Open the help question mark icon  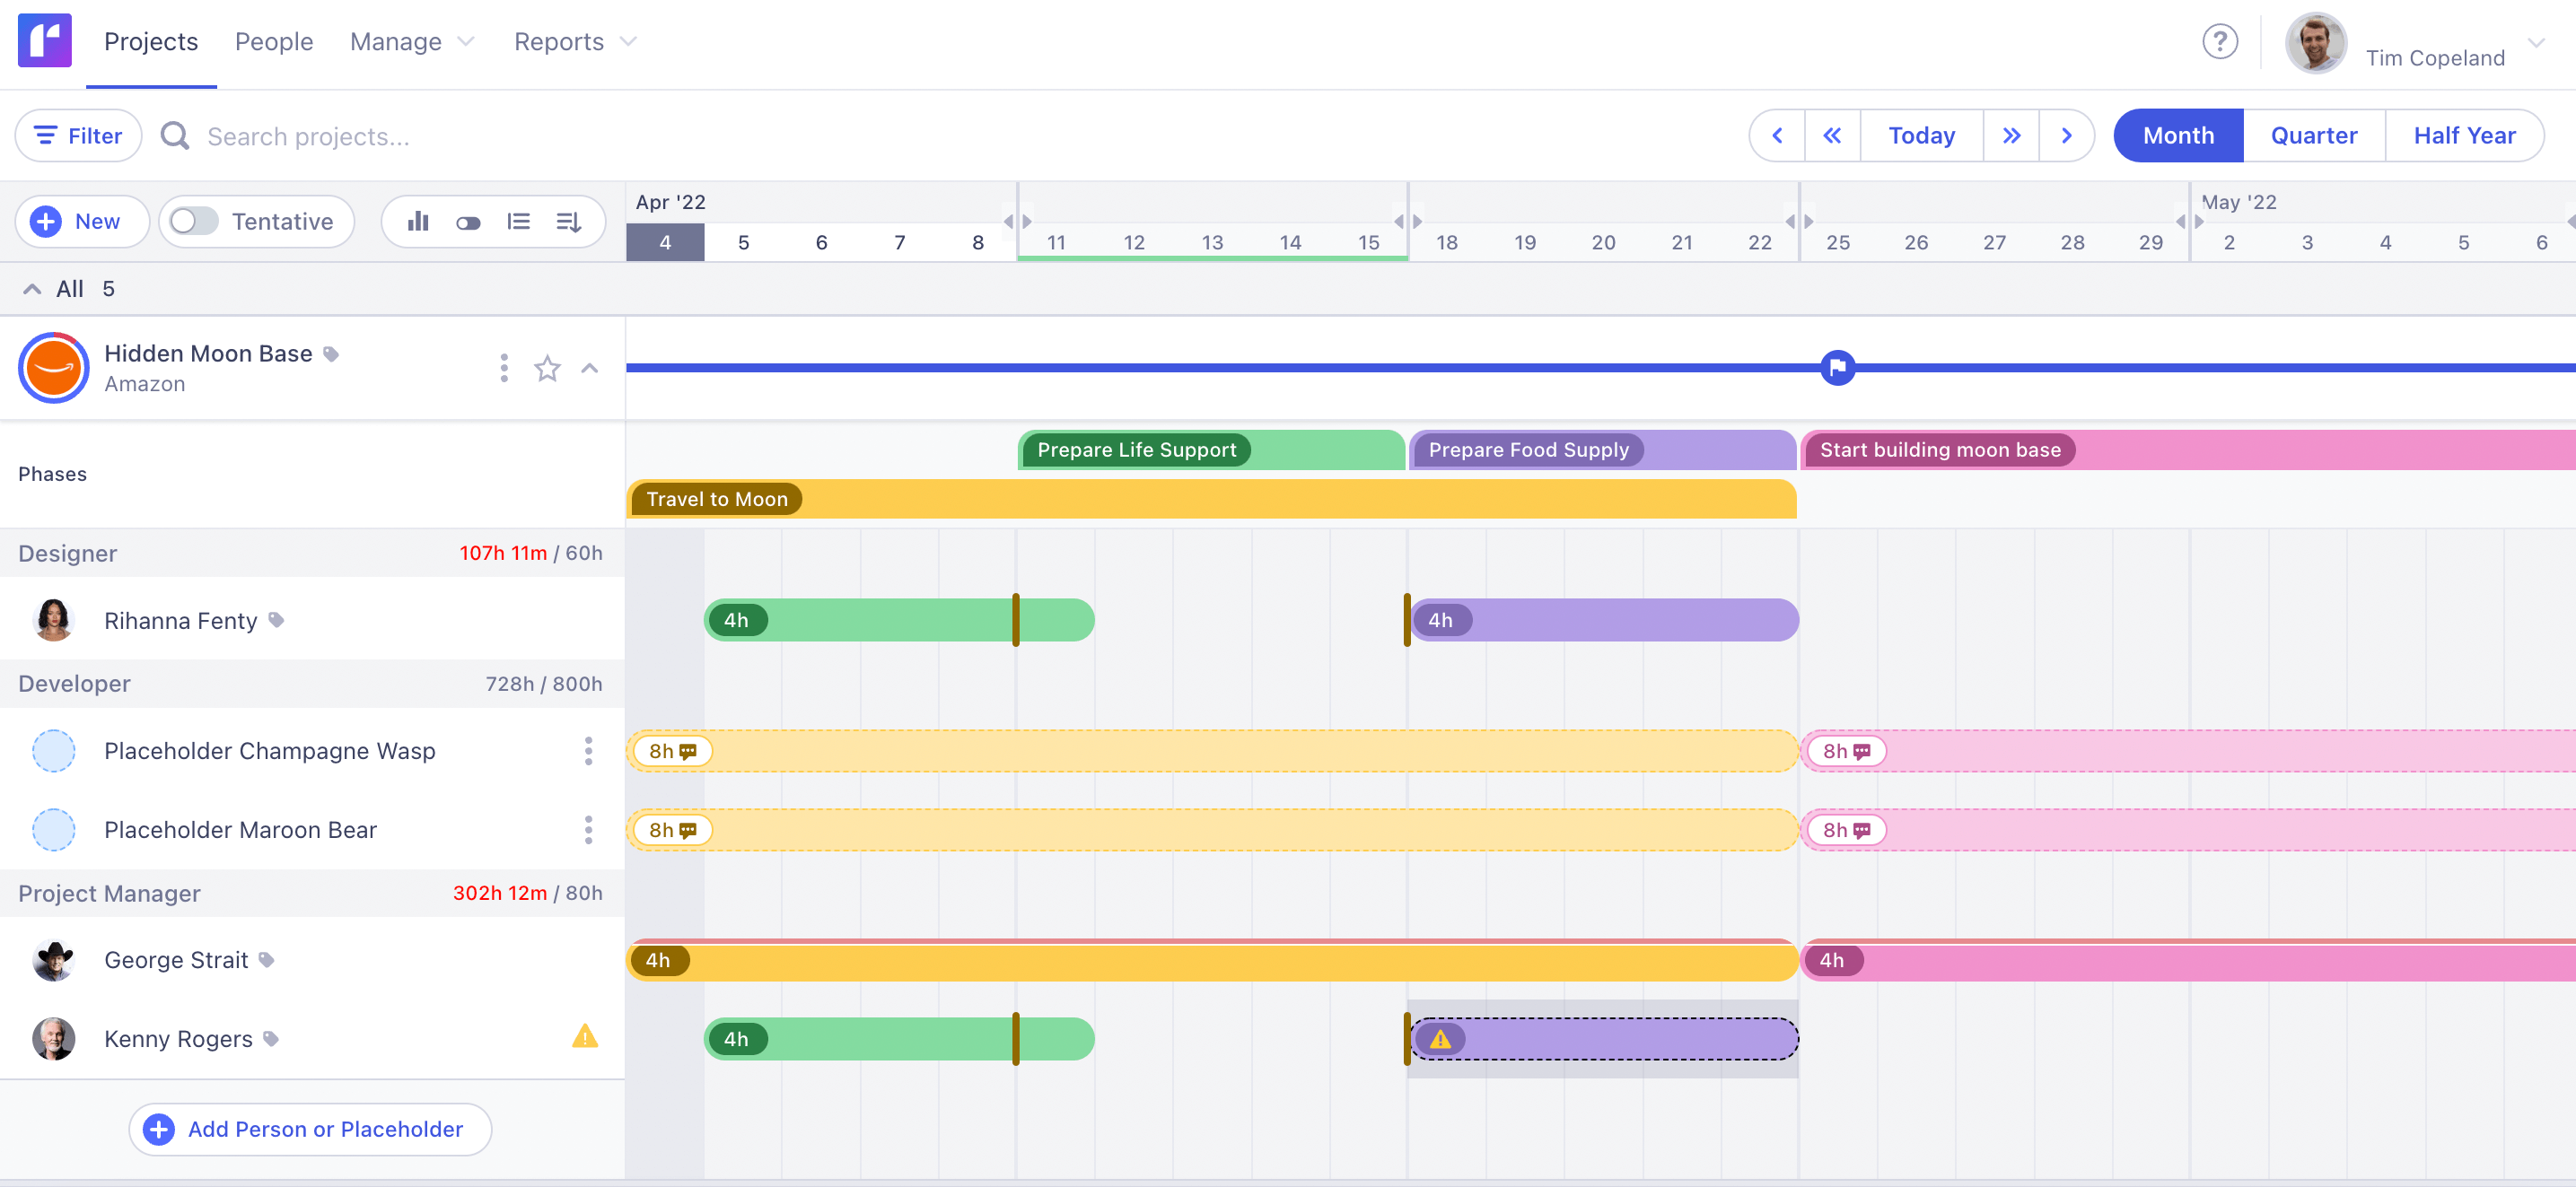point(2219,42)
